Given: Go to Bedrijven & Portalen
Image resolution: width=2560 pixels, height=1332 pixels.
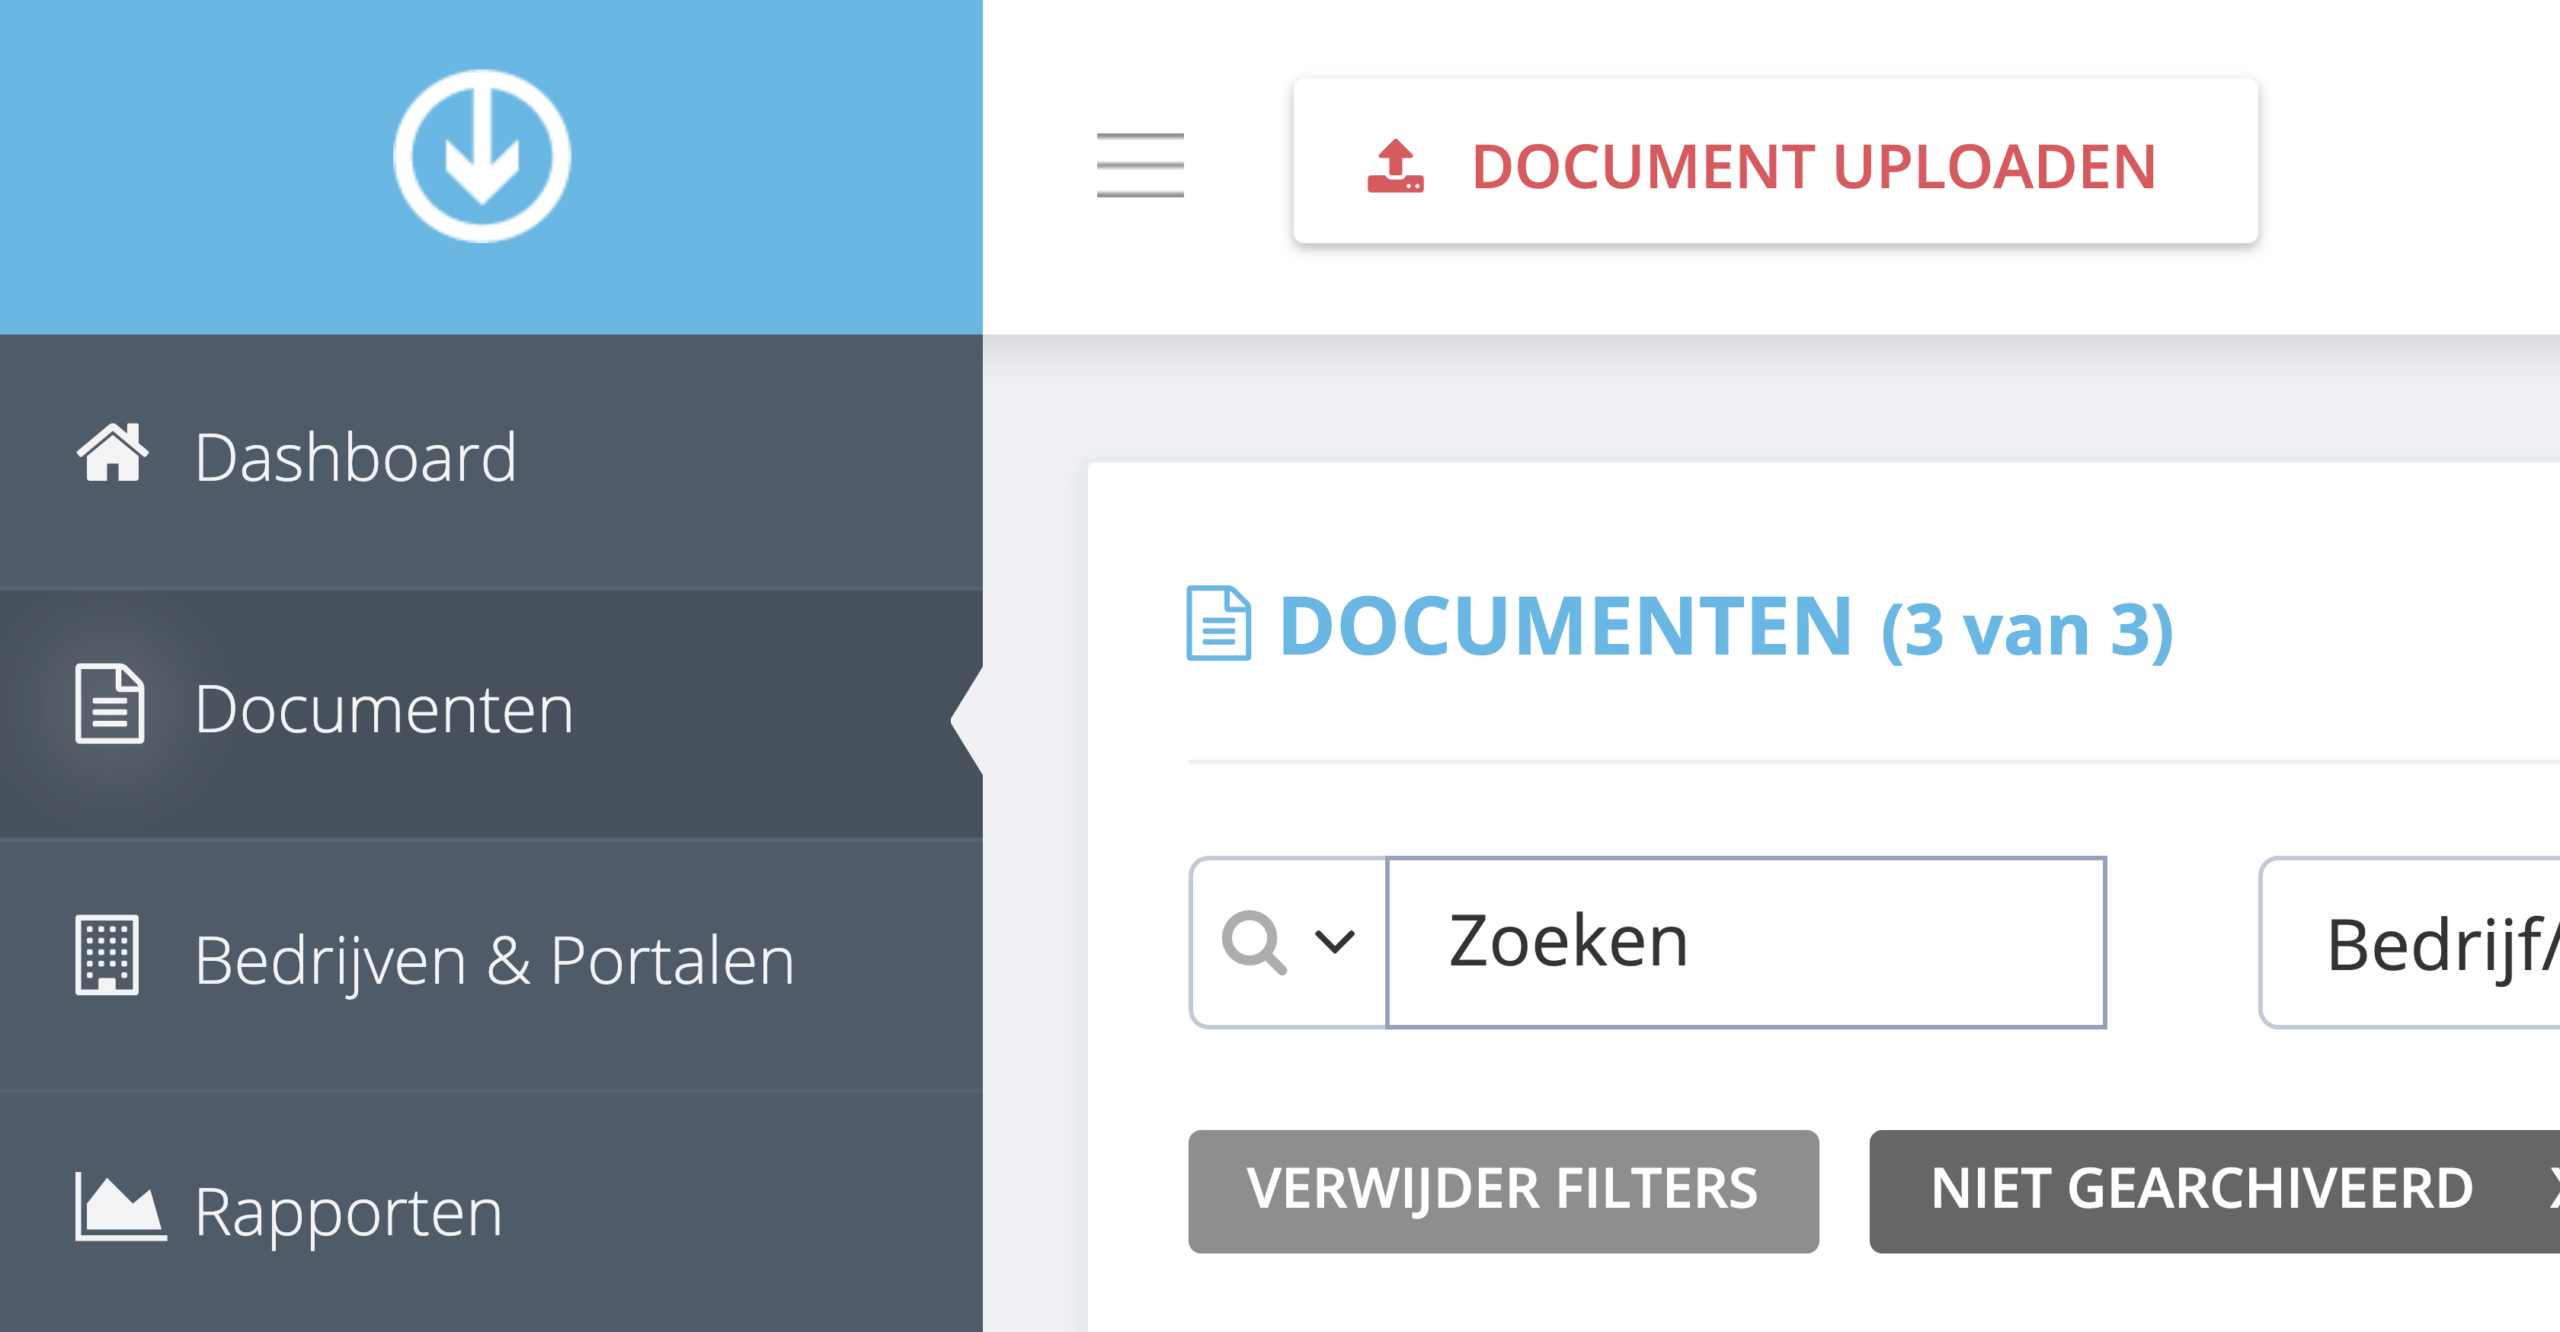Looking at the screenshot, I should click(491, 963).
